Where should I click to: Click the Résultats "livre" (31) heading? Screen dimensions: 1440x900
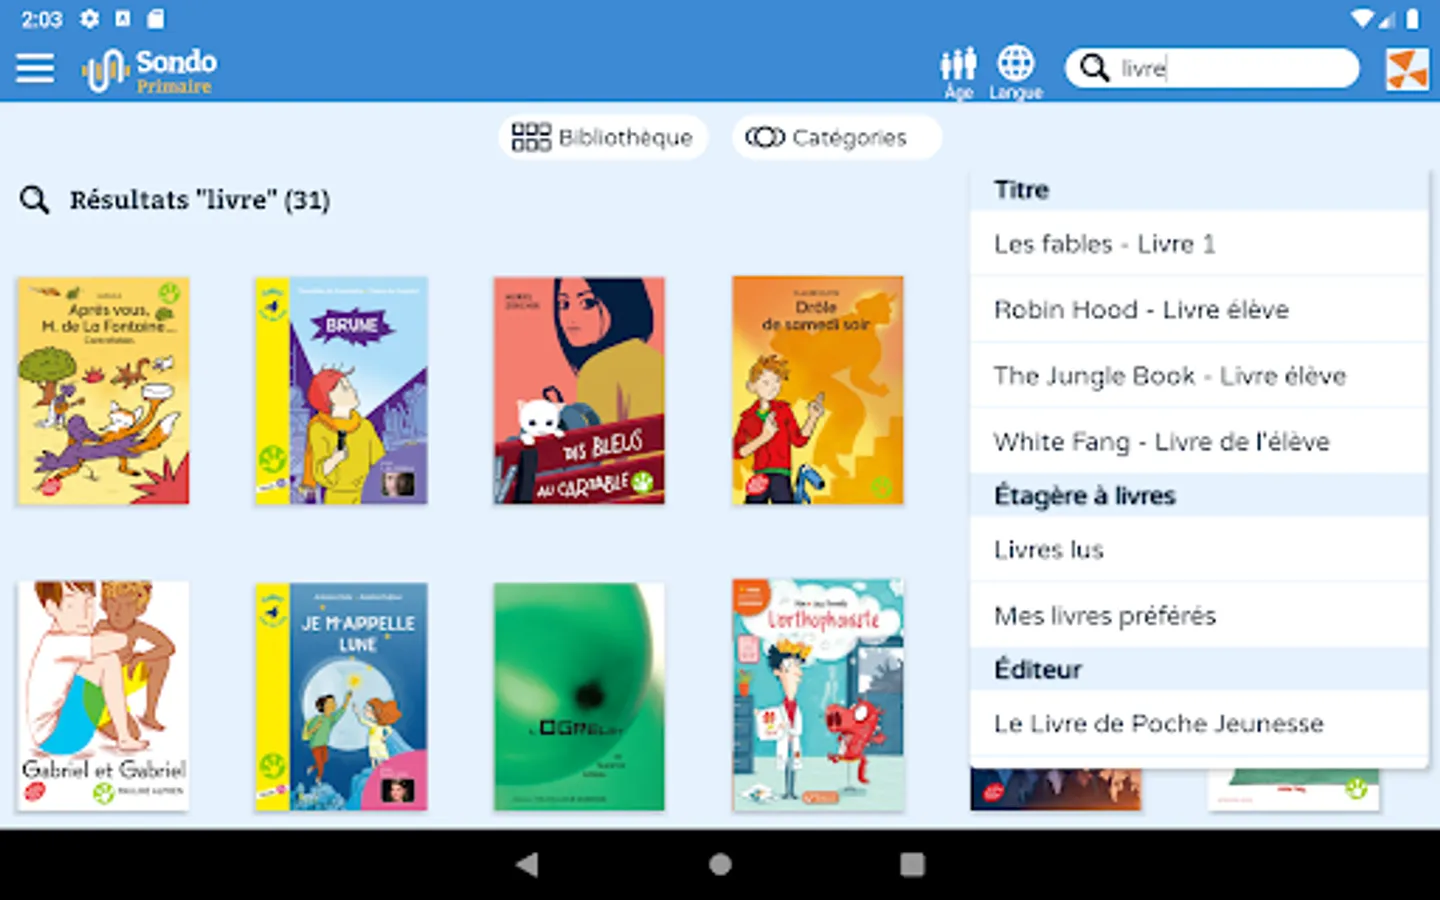(200, 200)
